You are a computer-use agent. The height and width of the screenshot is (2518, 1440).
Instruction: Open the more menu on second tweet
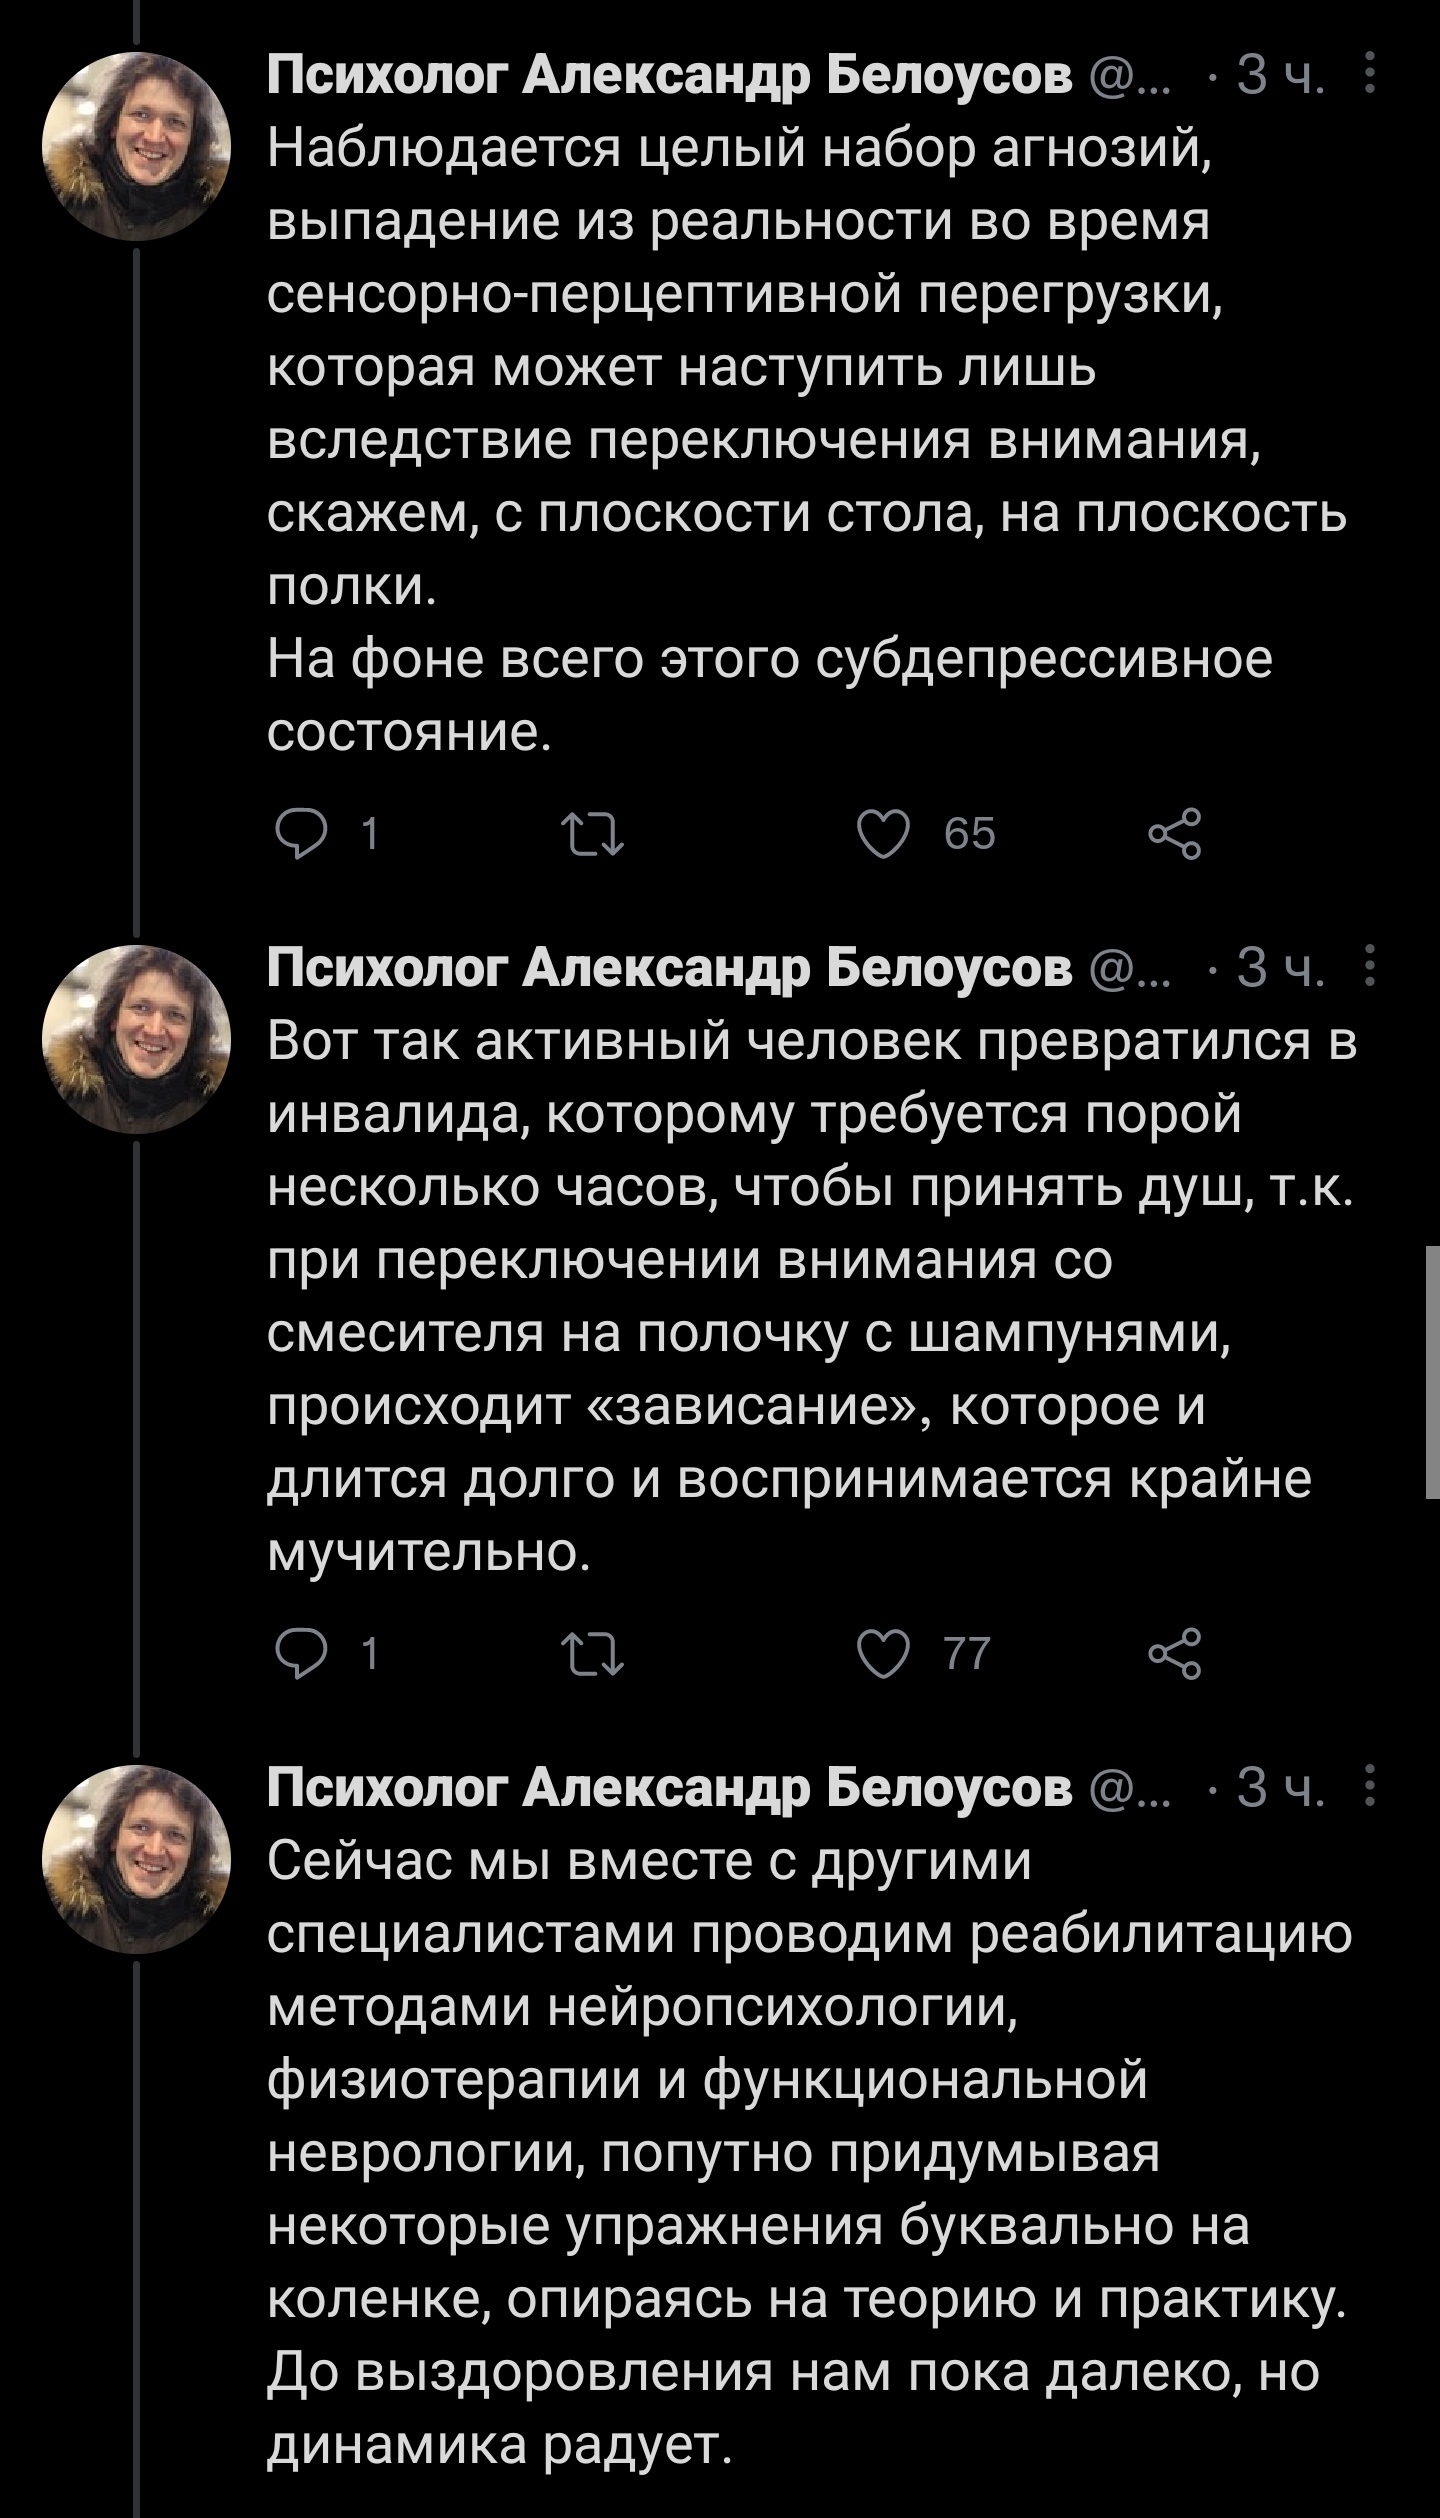click(x=1371, y=967)
